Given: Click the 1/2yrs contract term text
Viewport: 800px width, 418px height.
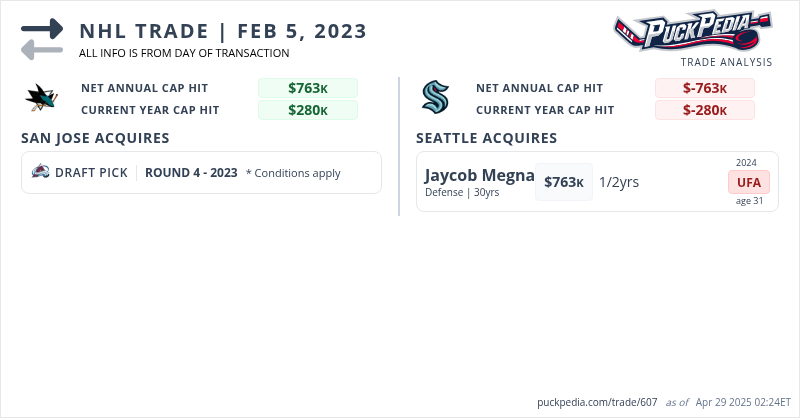Looking at the screenshot, I should (x=619, y=182).
